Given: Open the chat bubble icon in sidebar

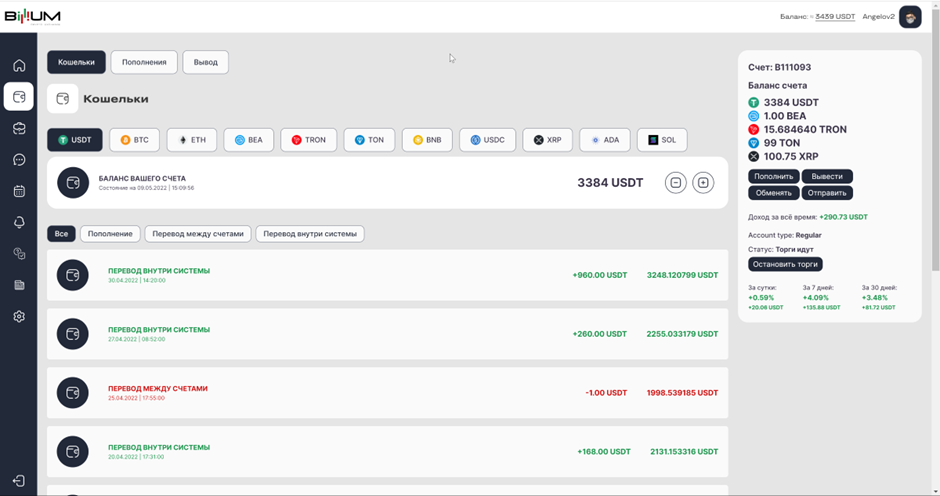Looking at the screenshot, I should 19,160.
